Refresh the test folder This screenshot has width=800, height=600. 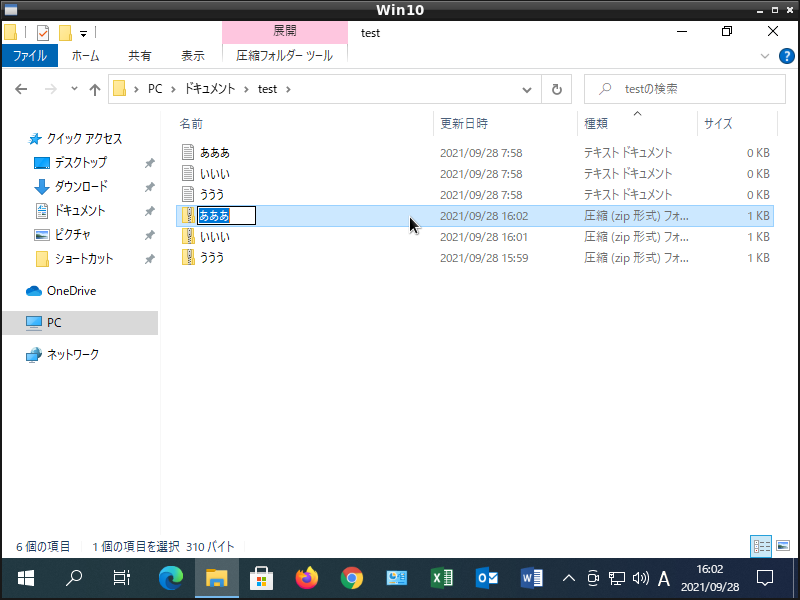point(557,90)
